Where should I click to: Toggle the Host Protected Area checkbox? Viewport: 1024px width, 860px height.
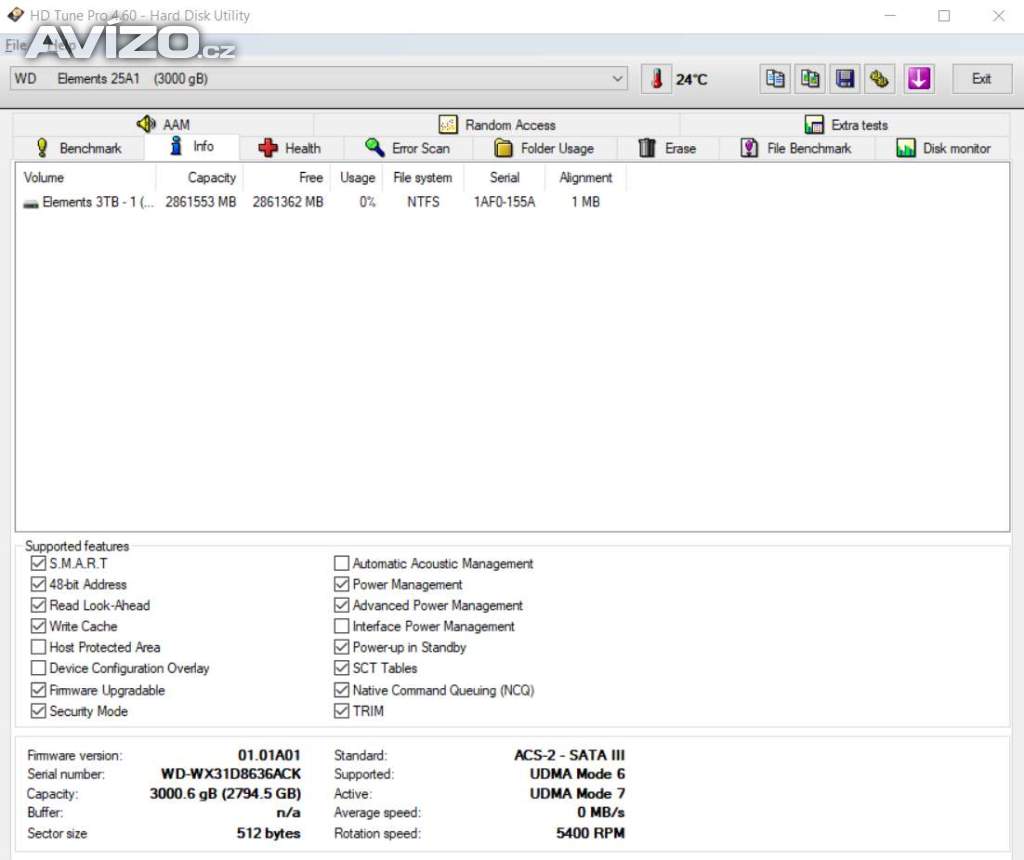pyautogui.click(x=39, y=647)
